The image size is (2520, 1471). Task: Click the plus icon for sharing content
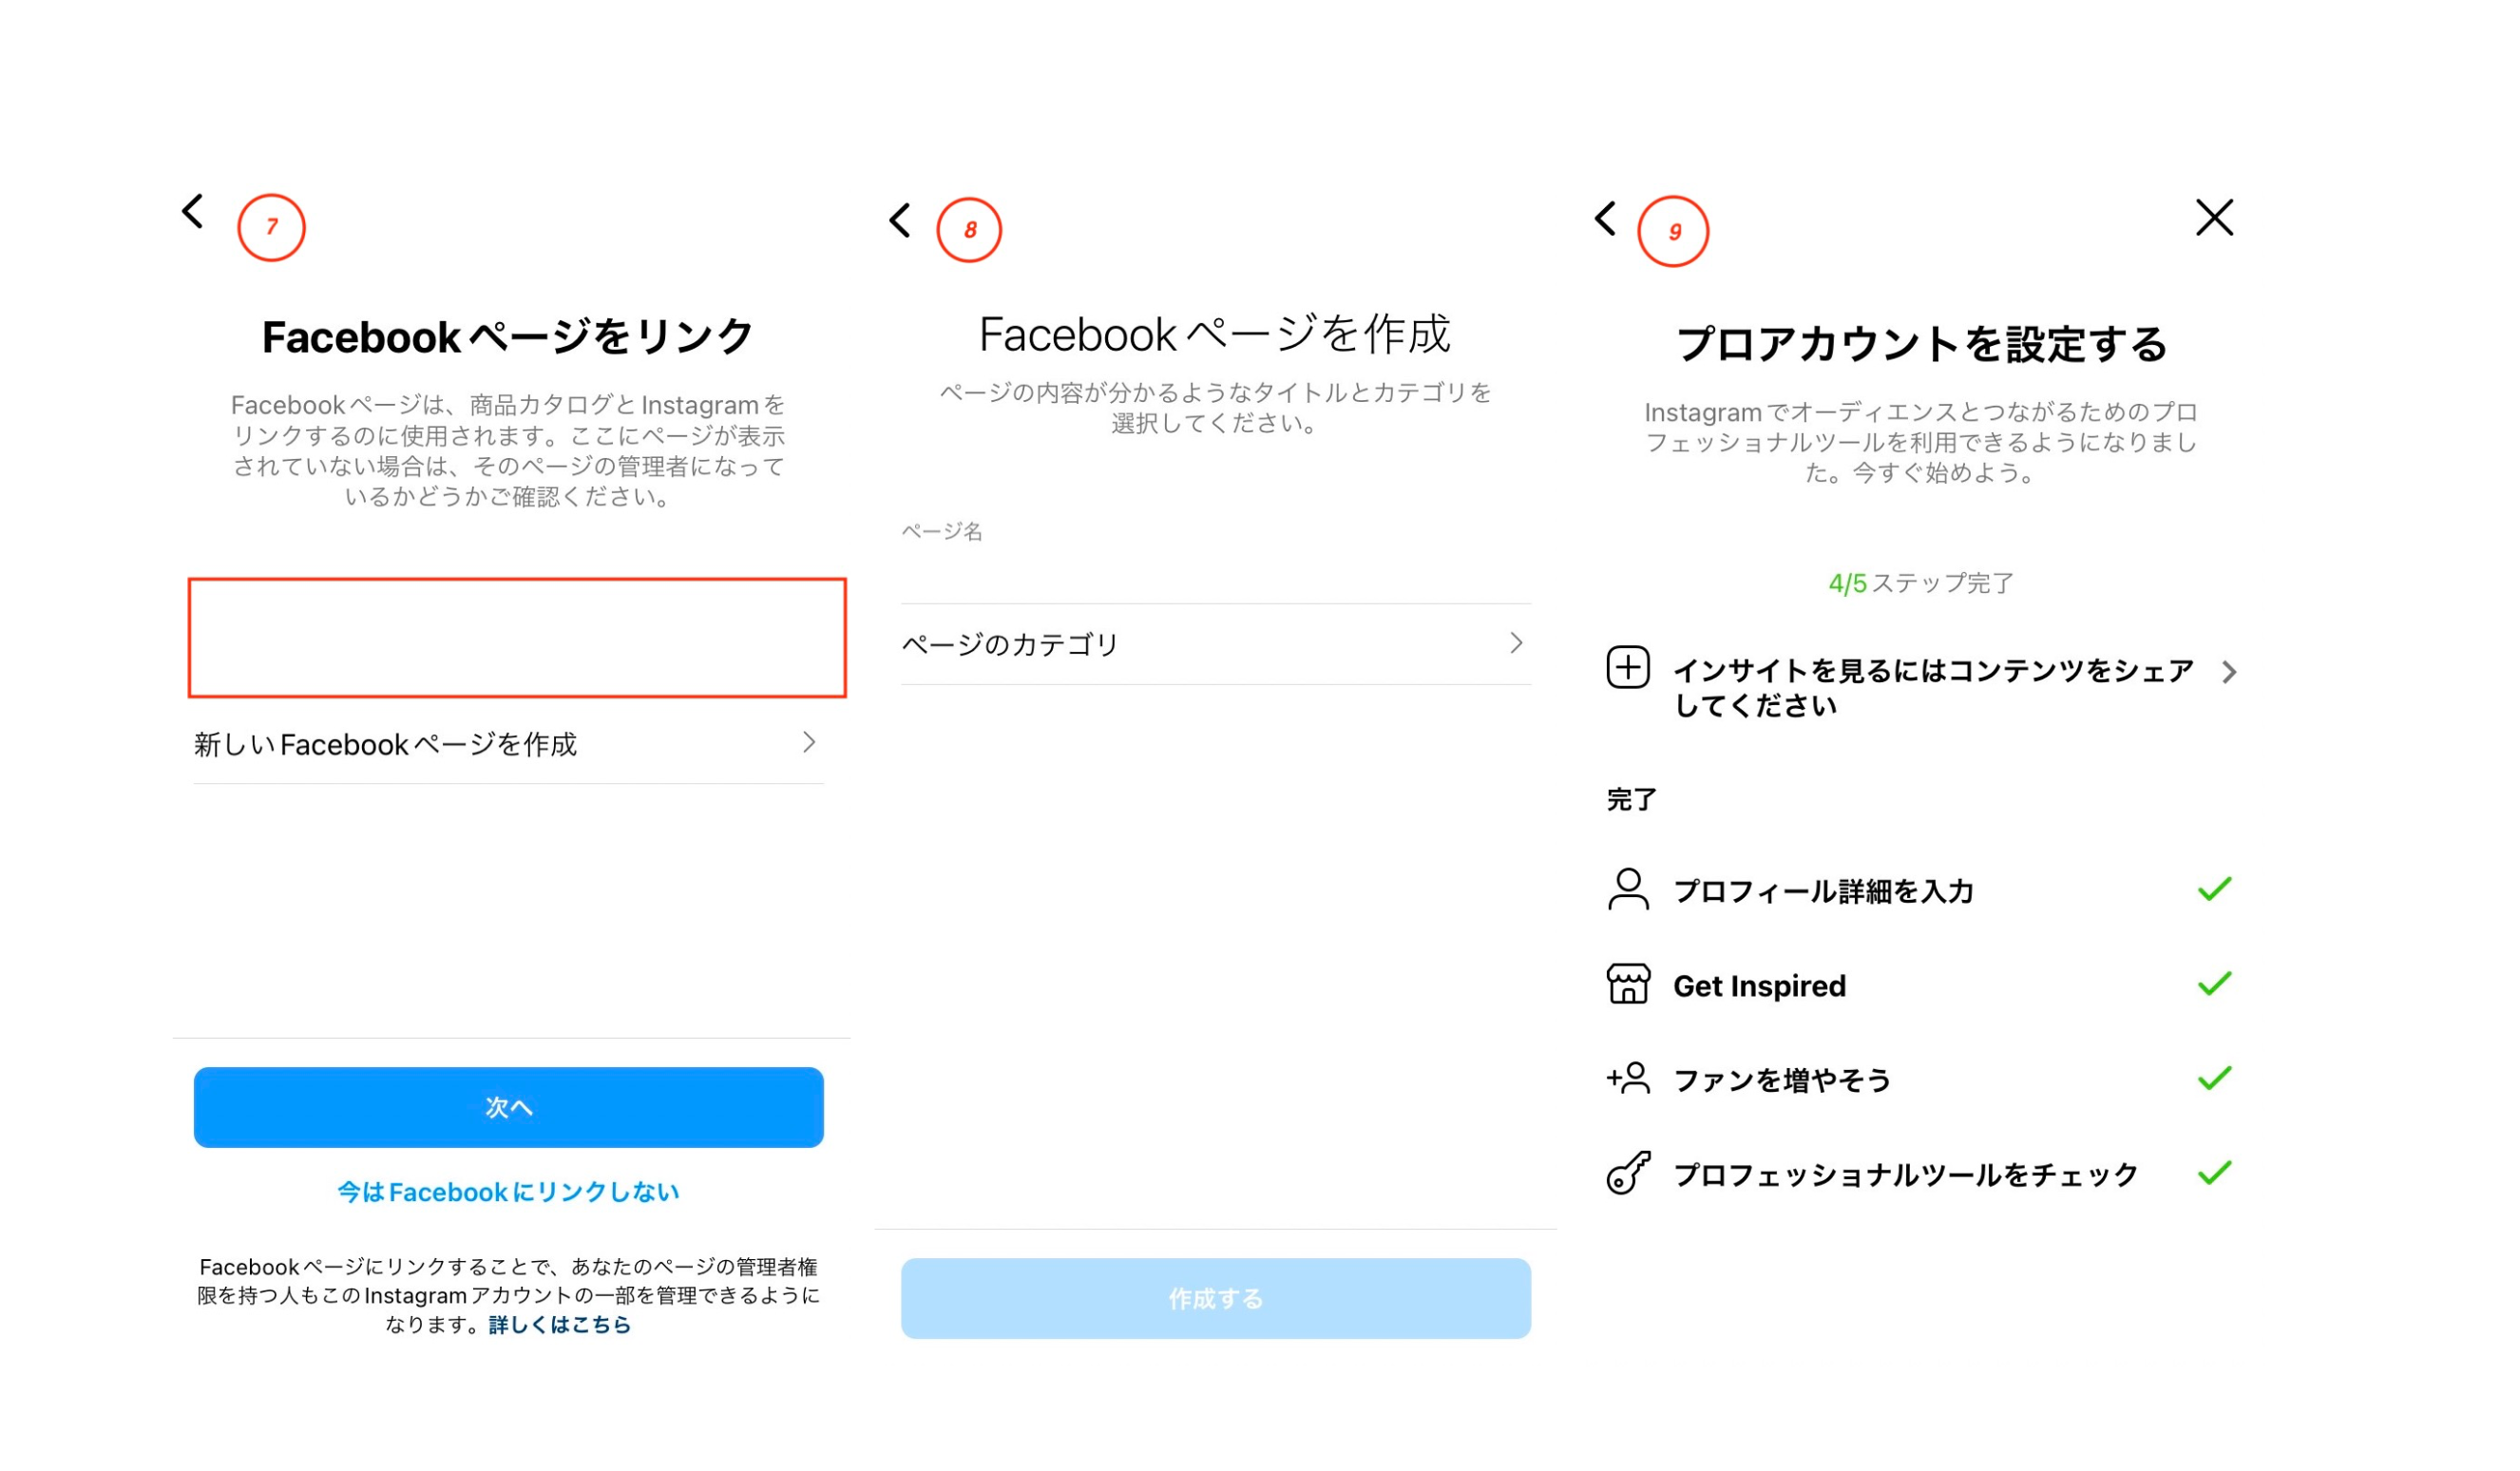coord(1628,668)
